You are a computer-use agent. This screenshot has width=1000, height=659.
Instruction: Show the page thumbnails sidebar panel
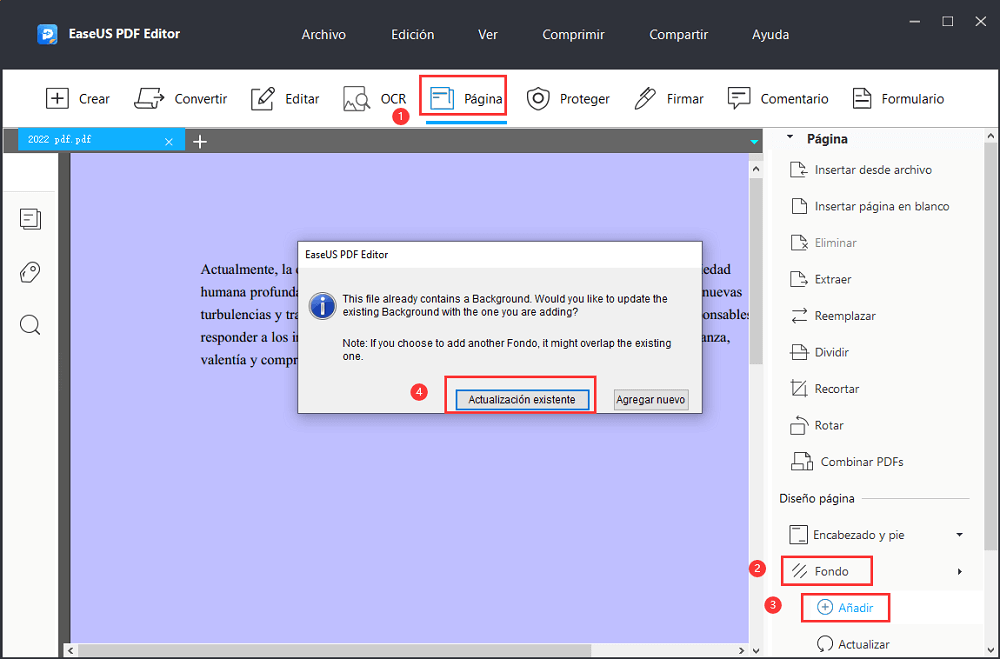(30, 219)
